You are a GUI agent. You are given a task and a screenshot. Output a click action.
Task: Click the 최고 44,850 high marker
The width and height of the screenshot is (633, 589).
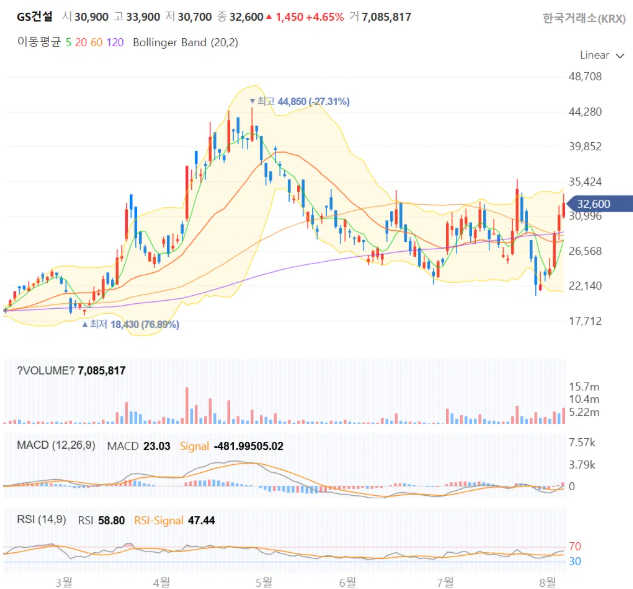click(x=299, y=101)
